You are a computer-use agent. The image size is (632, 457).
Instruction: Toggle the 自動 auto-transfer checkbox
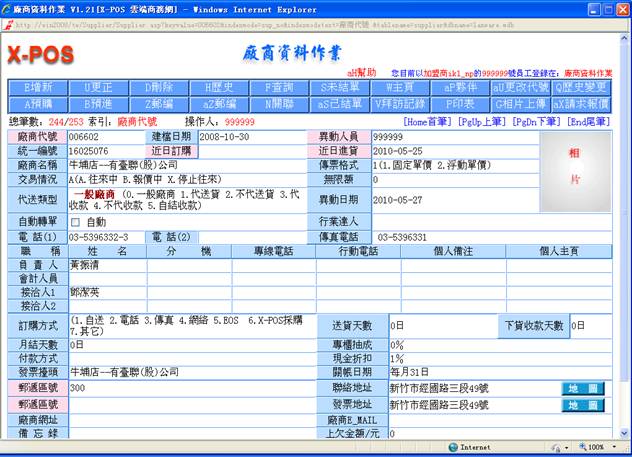point(76,221)
